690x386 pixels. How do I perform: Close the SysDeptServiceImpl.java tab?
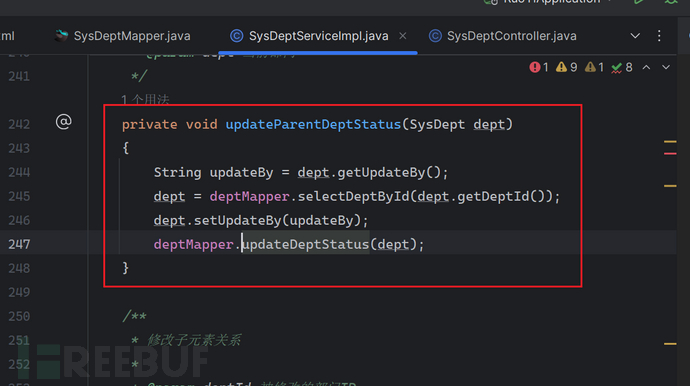click(x=403, y=36)
